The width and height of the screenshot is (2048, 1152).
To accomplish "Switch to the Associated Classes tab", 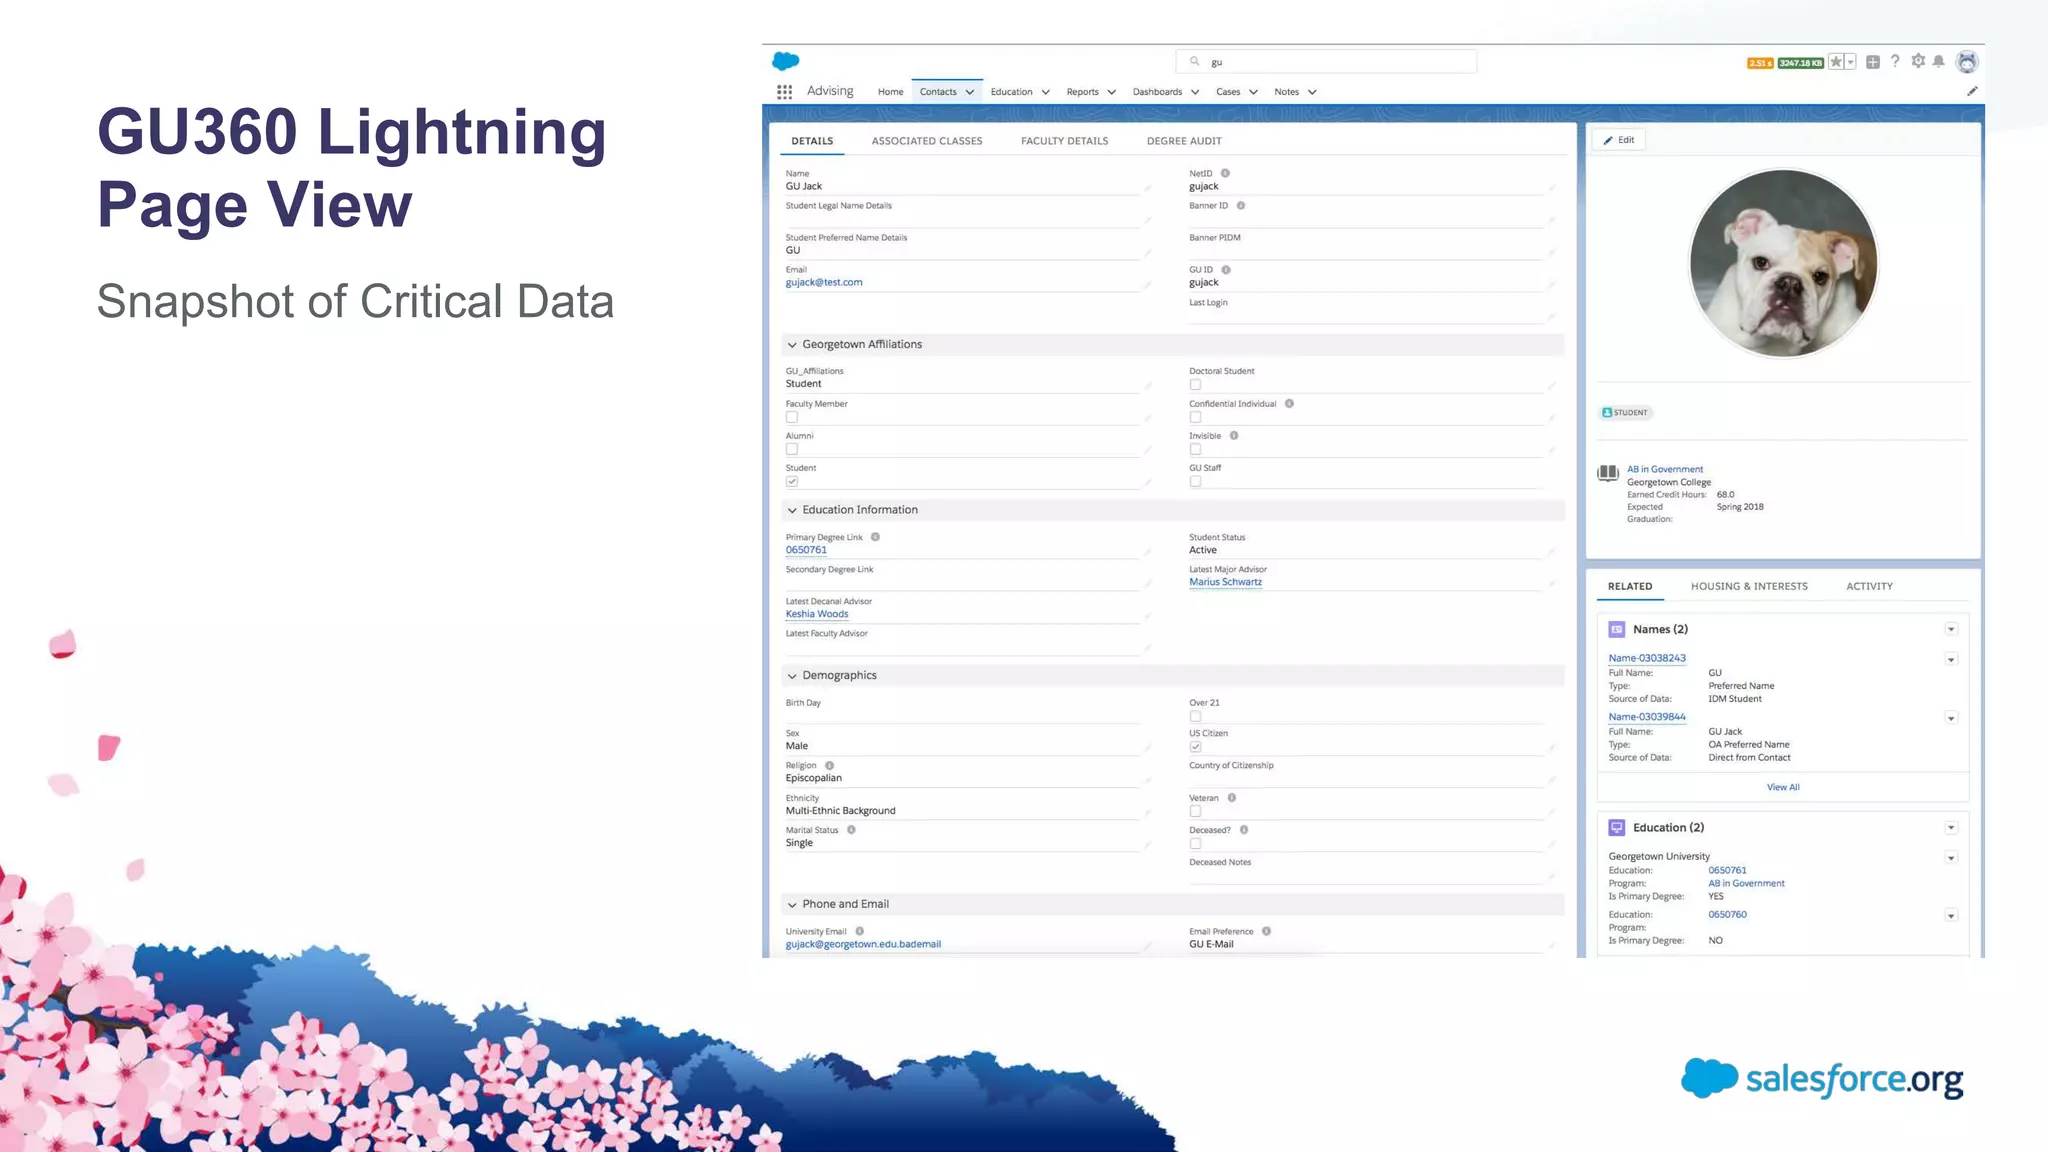I will 927,141.
